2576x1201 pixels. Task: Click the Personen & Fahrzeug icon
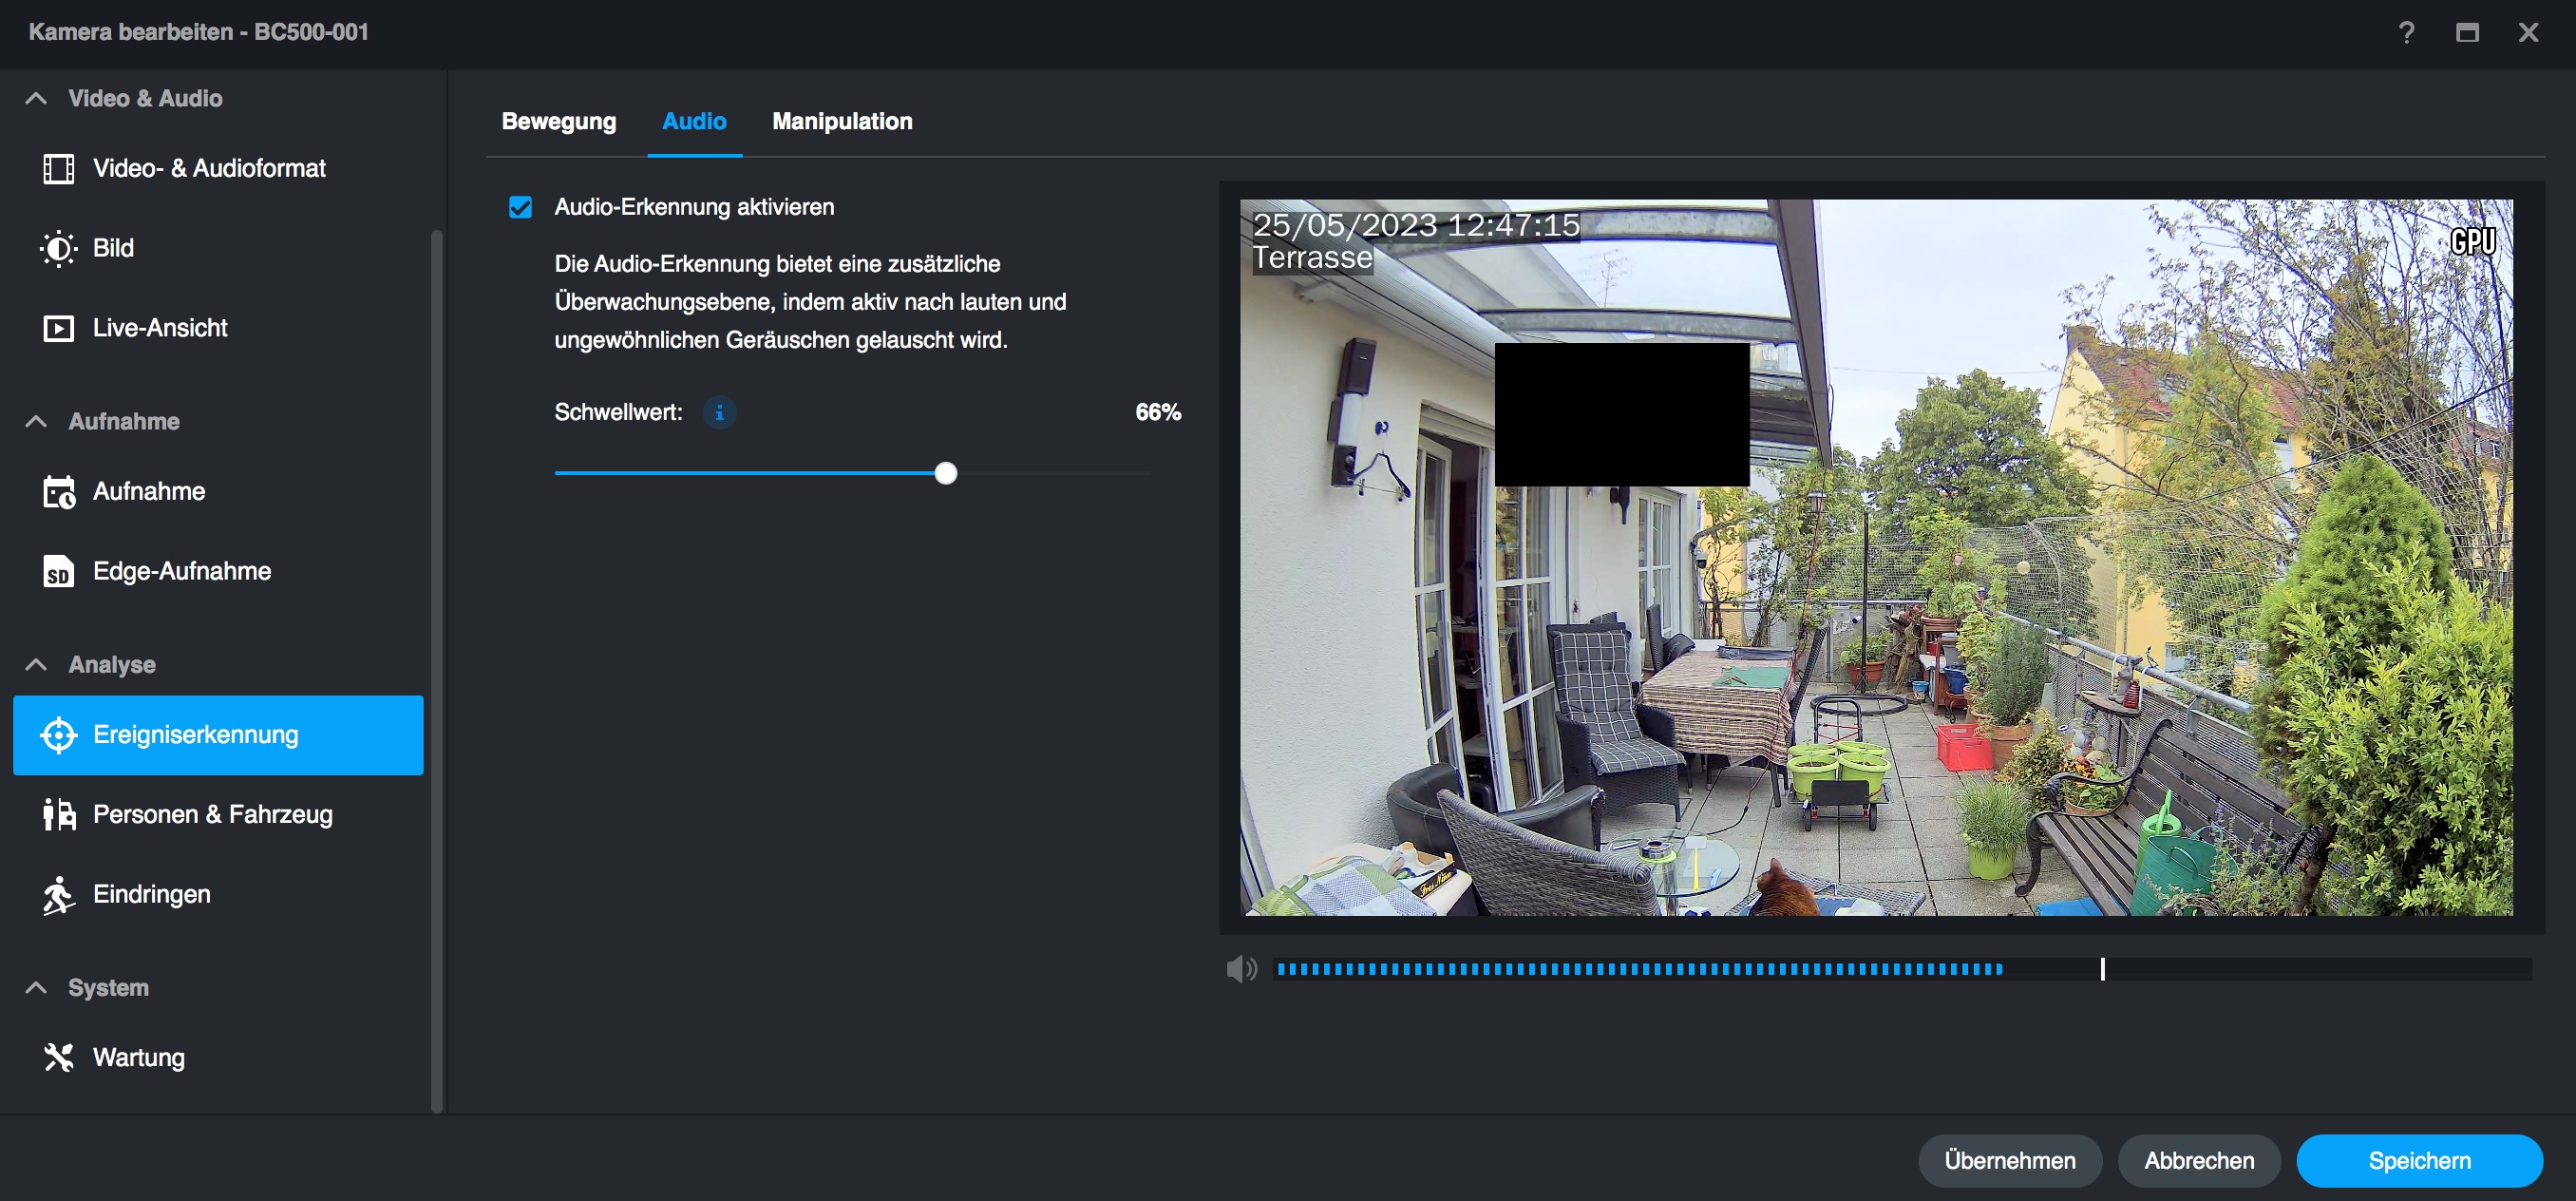pos(58,814)
